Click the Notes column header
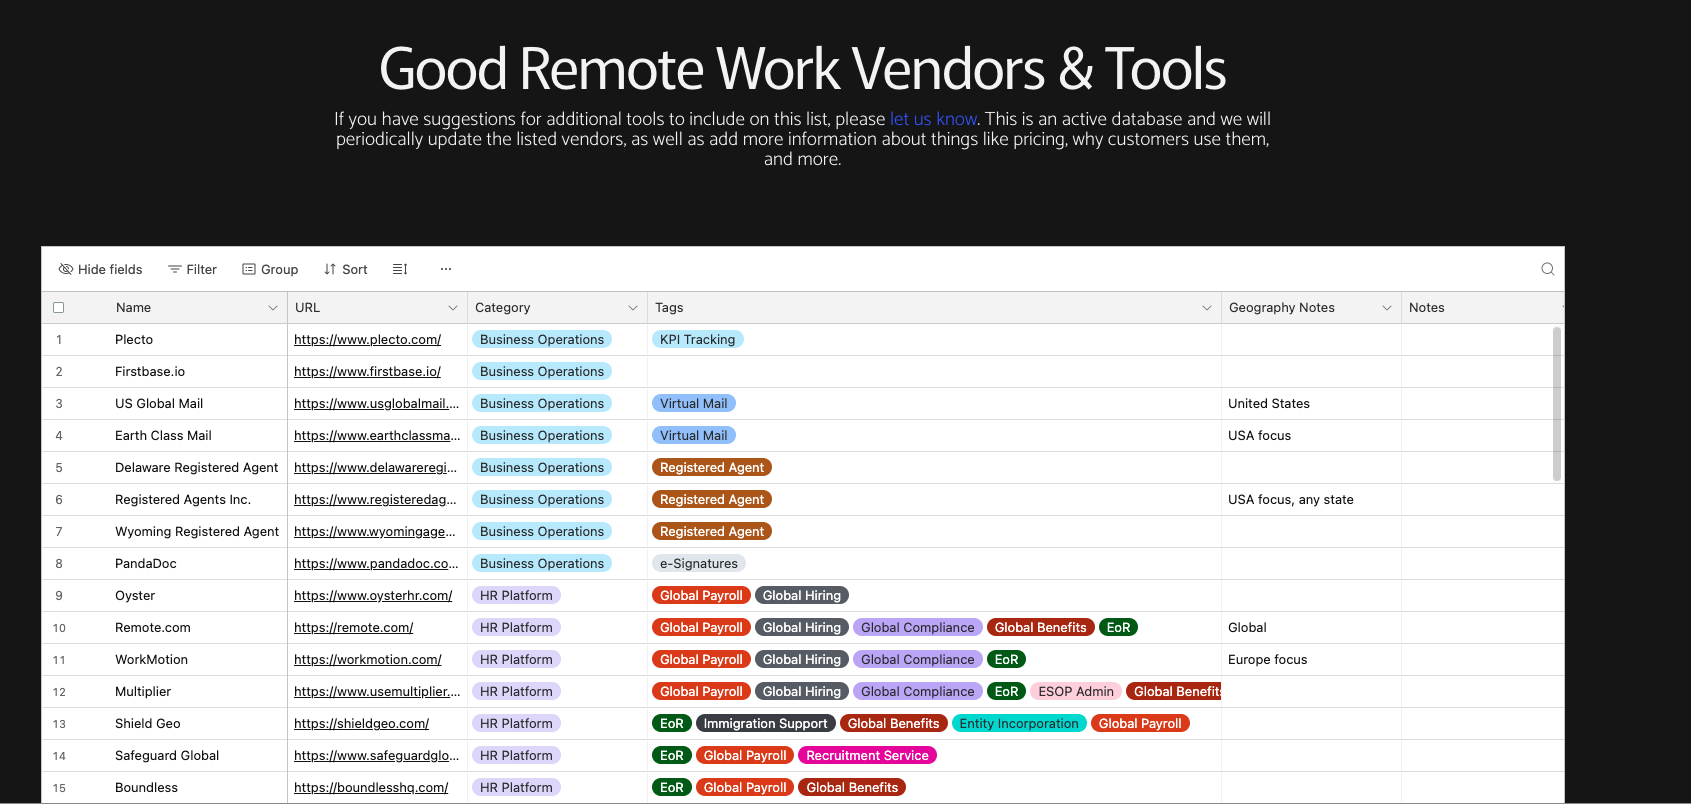The image size is (1691, 804). point(1482,308)
